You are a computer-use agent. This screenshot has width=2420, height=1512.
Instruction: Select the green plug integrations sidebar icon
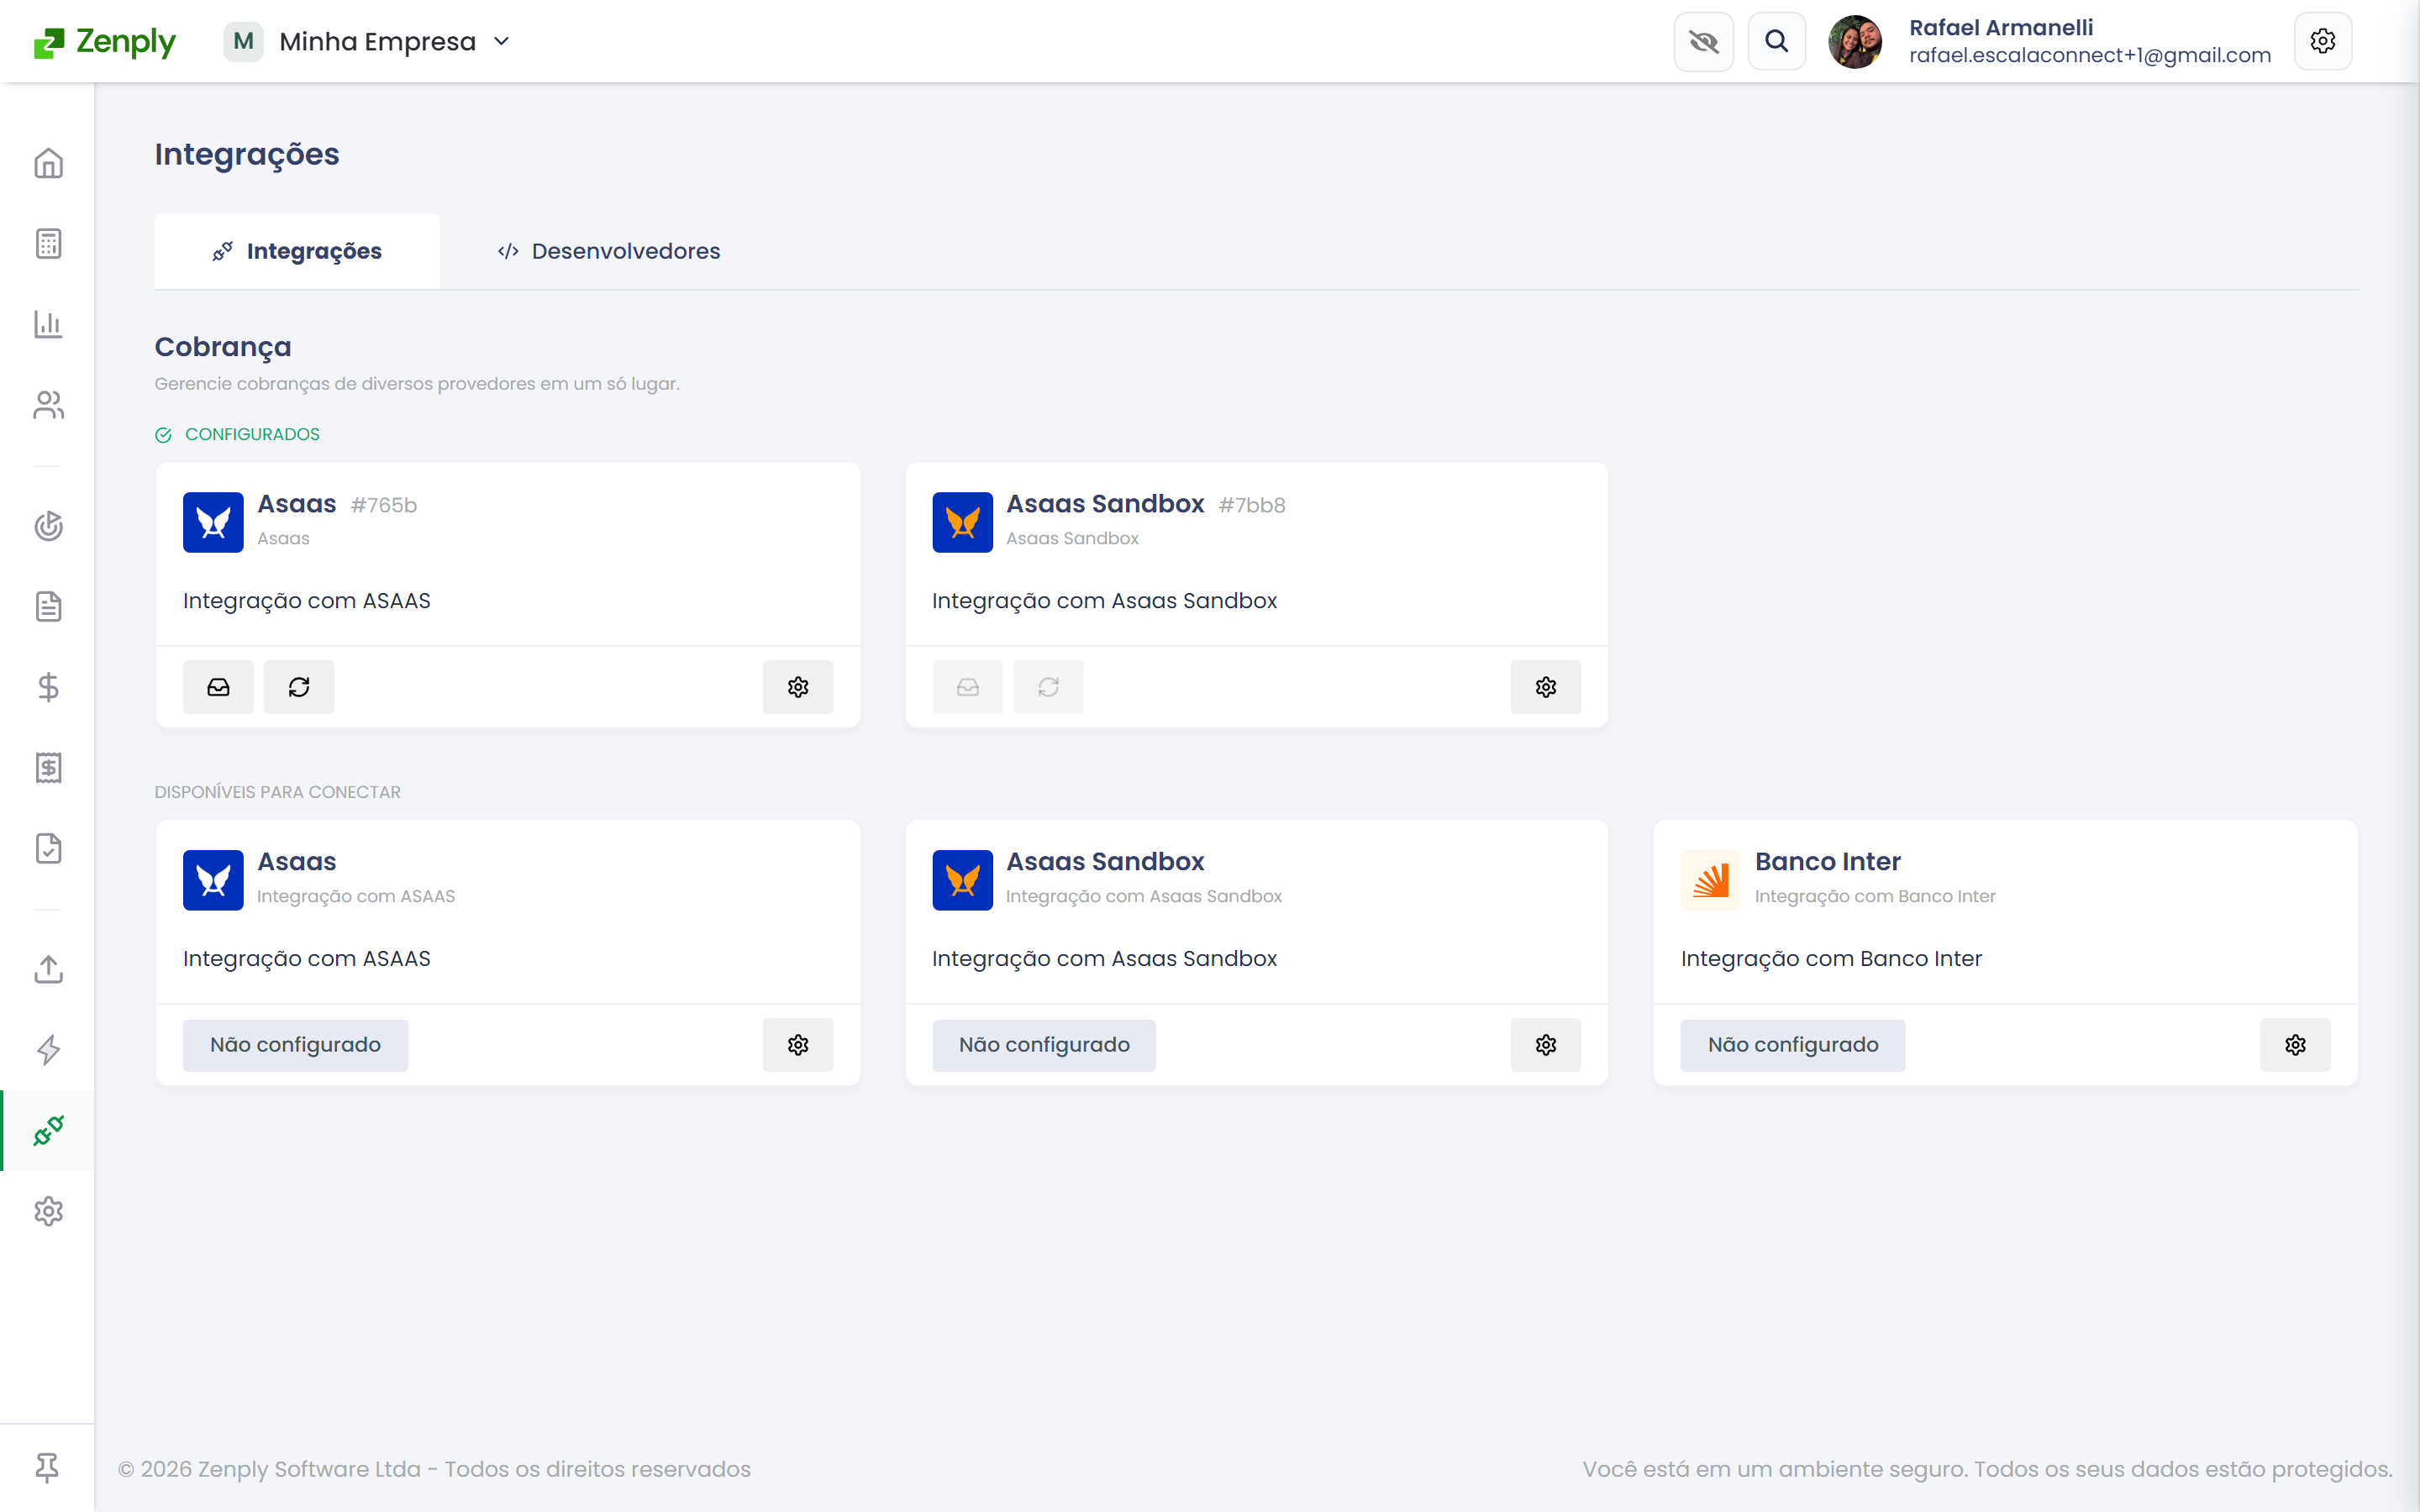[x=48, y=1131]
